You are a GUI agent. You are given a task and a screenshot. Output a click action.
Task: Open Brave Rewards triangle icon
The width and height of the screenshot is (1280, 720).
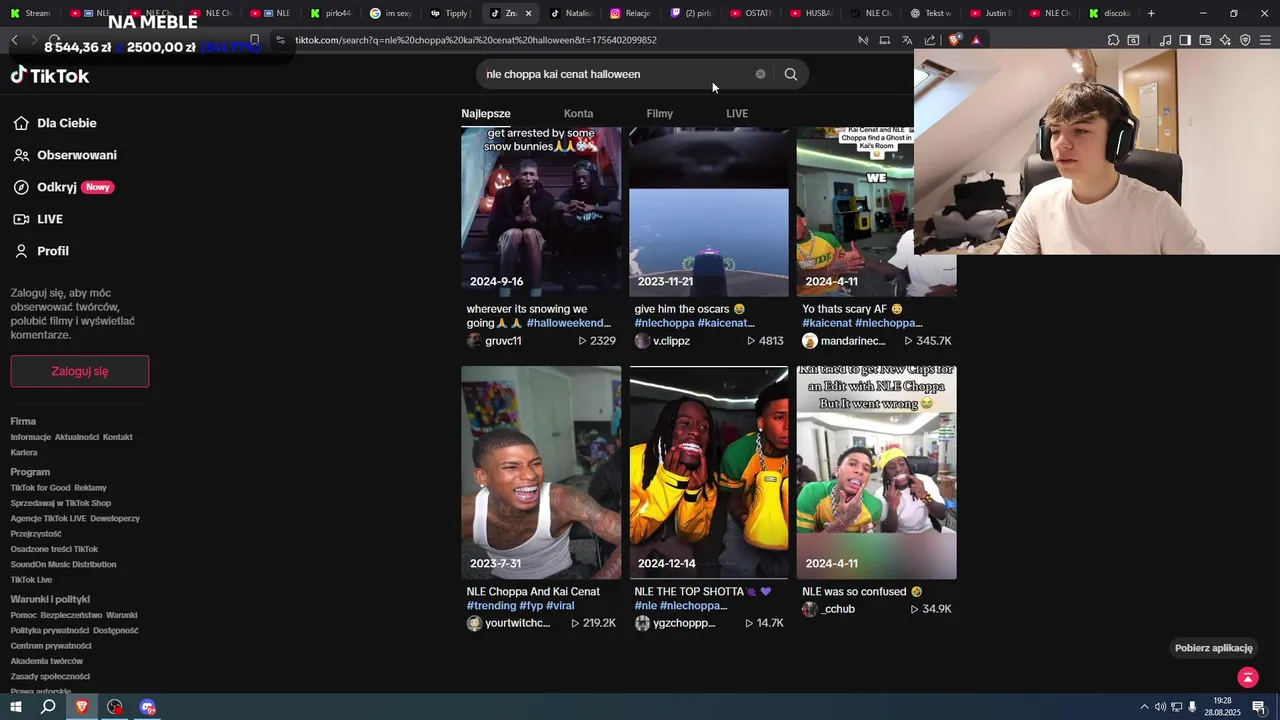pos(976,40)
